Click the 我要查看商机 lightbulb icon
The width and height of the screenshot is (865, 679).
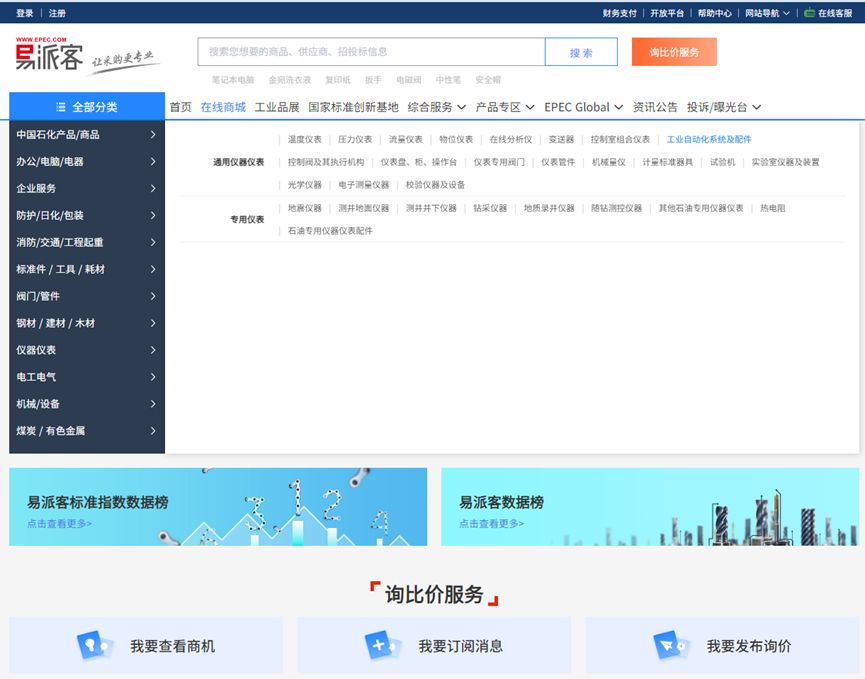pyautogui.click(x=90, y=645)
